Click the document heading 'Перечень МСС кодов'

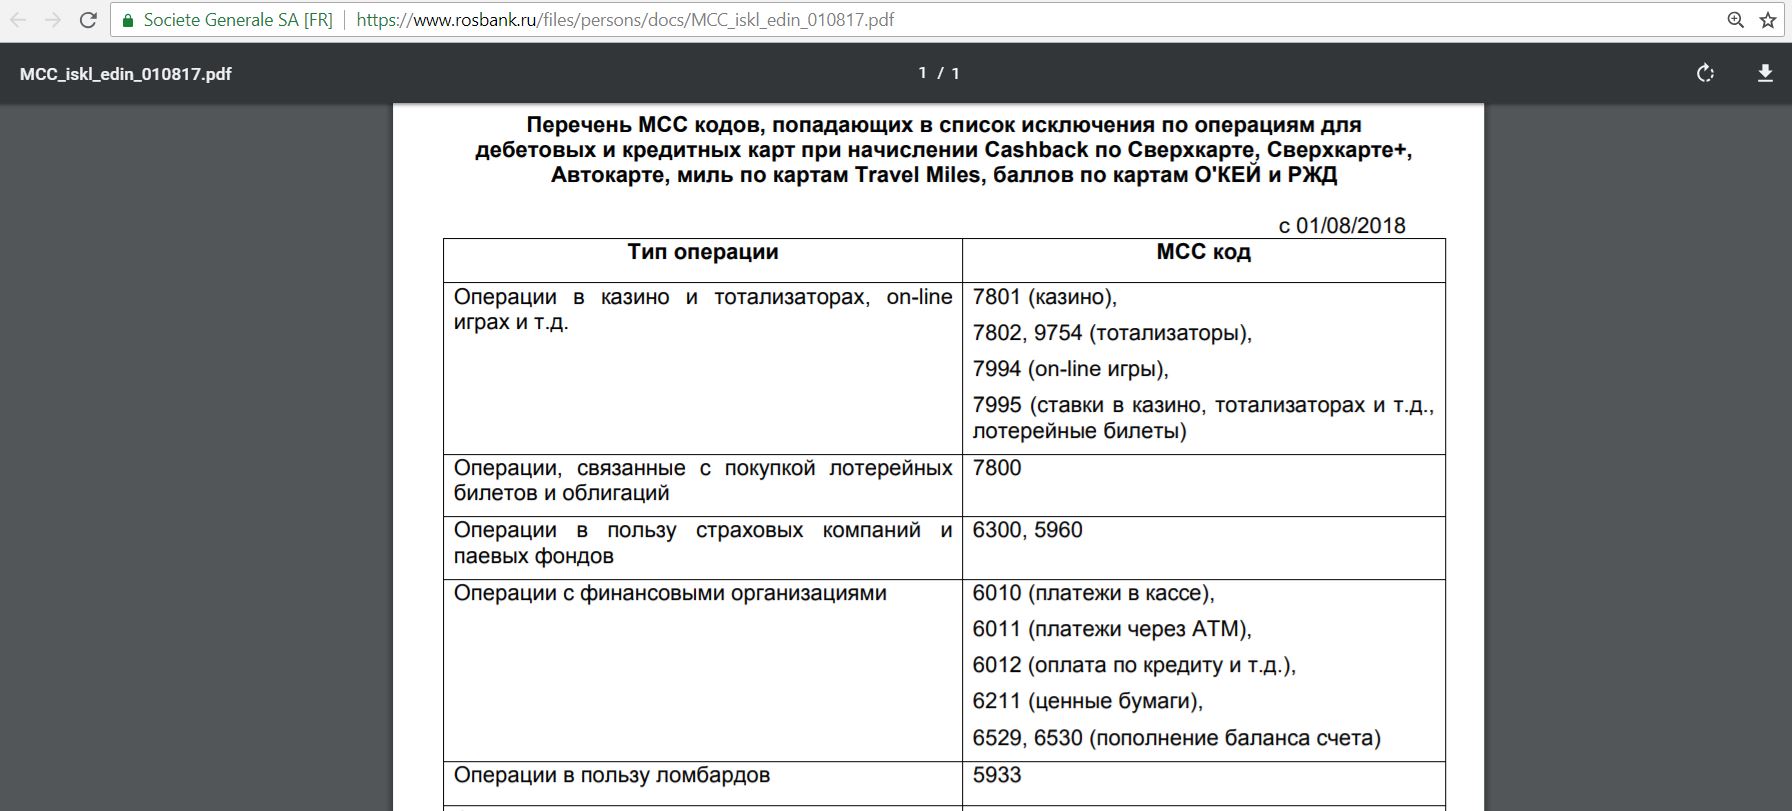tap(943, 150)
